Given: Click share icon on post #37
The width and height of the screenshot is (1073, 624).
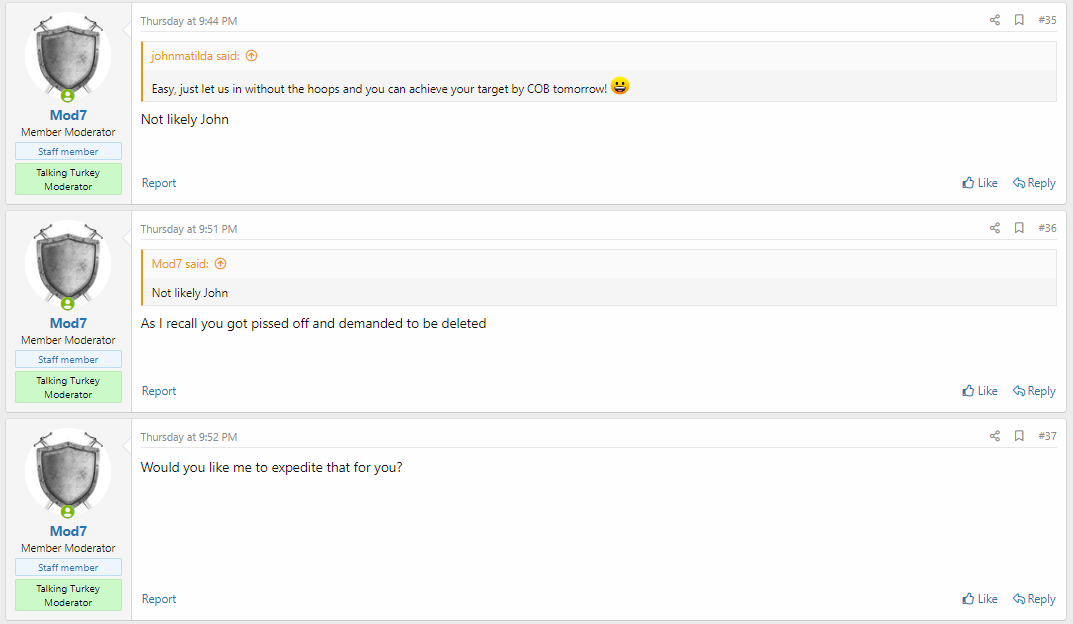Looking at the screenshot, I should tap(994, 436).
